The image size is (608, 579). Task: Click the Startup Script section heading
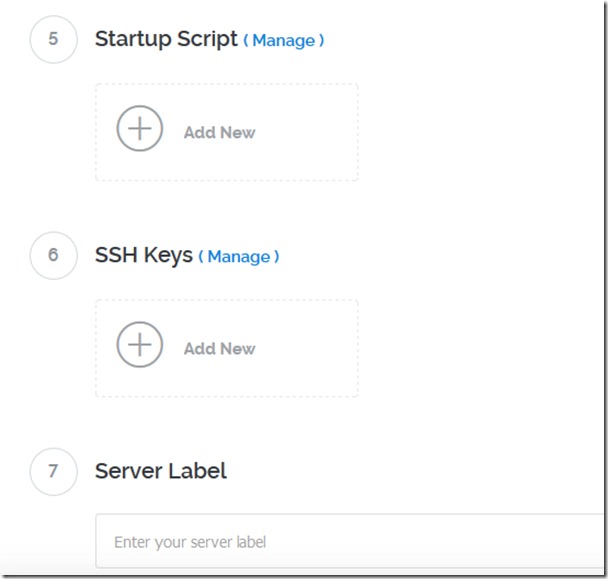(x=166, y=39)
